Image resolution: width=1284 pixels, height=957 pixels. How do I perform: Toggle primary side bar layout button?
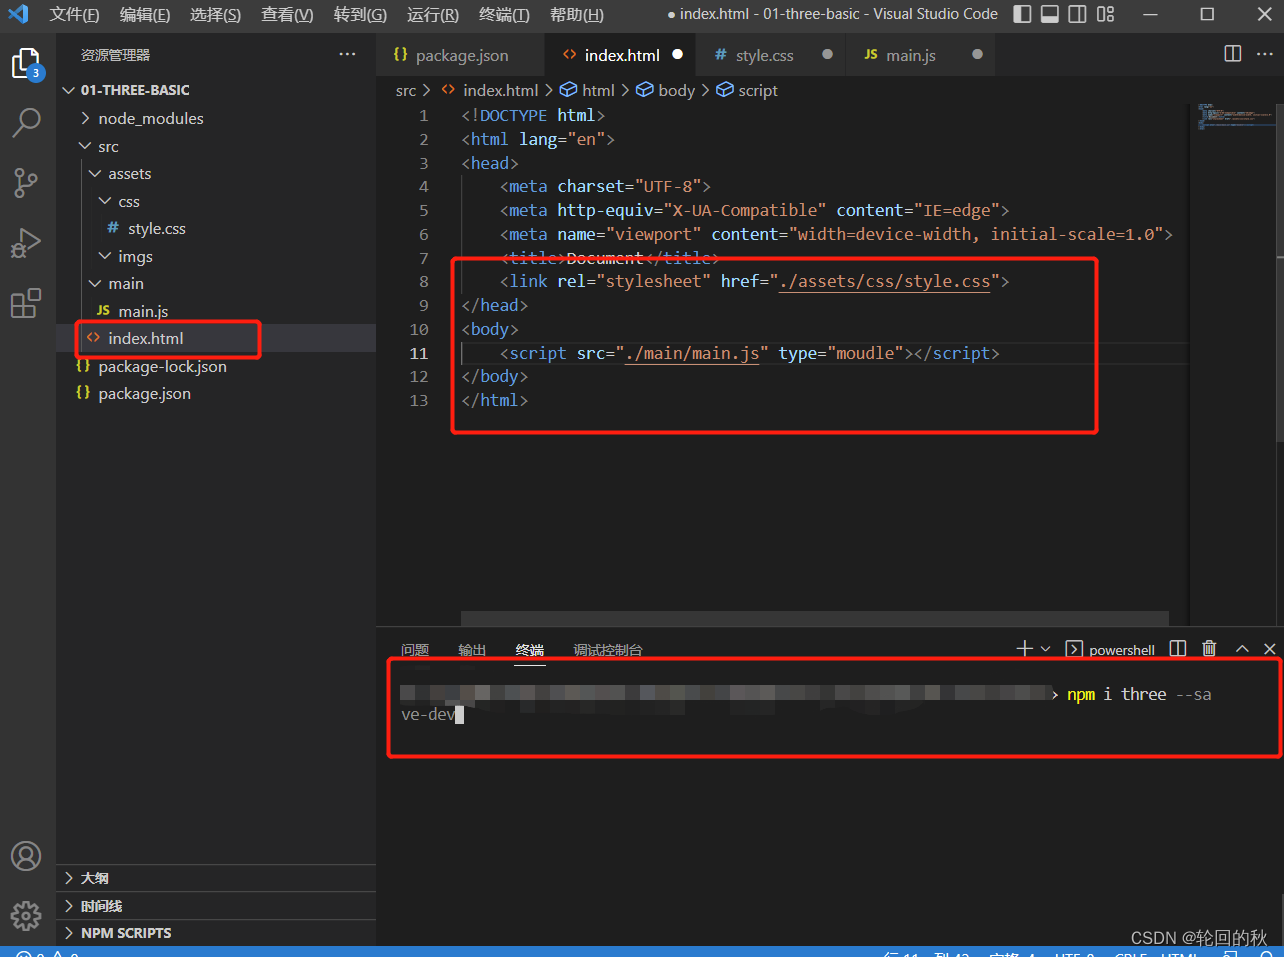pyautogui.click(x=1022, y=14)
